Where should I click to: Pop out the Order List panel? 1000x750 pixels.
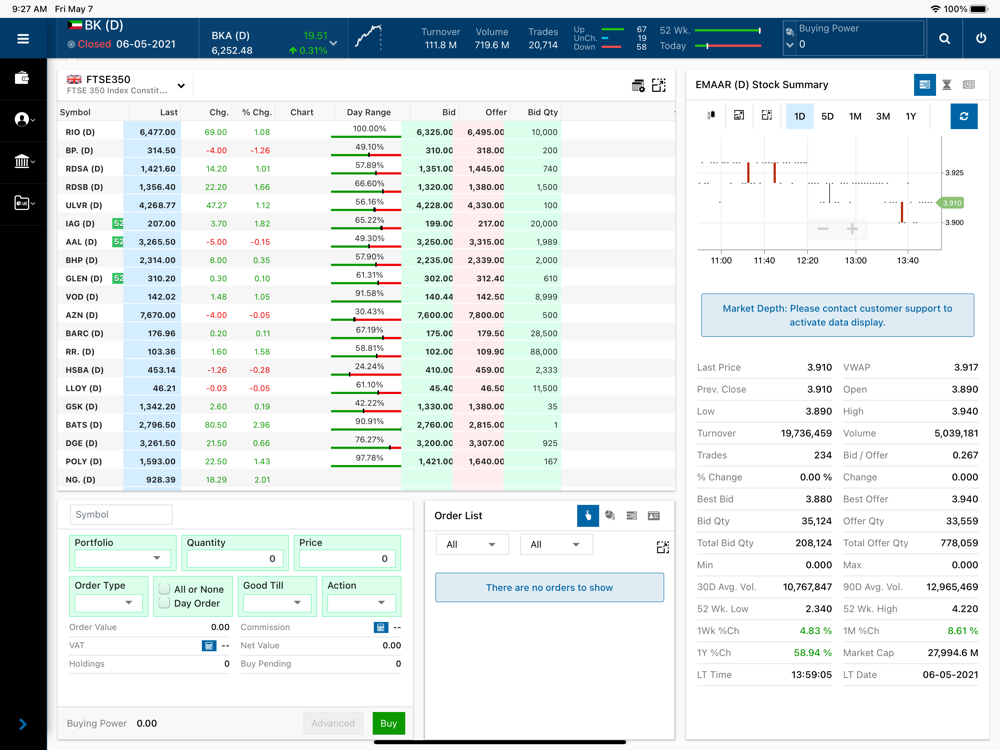pos(663,547)
